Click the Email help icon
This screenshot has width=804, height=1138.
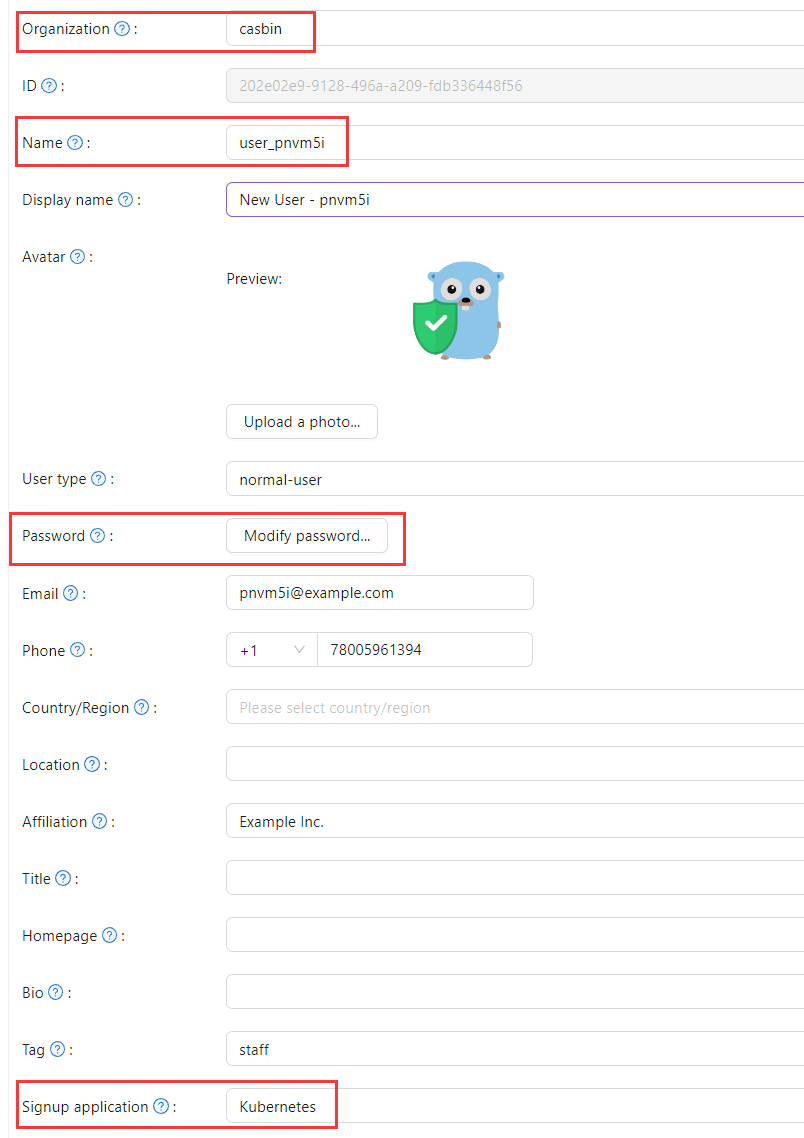[68, 592]
